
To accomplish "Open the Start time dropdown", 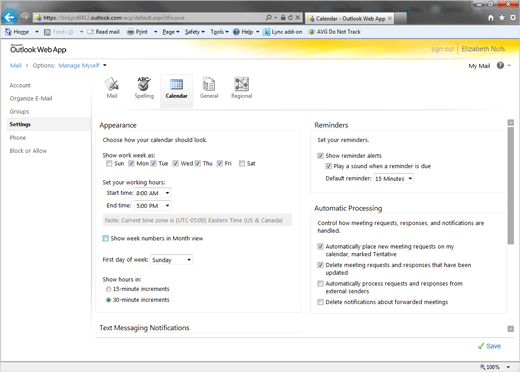I will (x=153, y=193).
